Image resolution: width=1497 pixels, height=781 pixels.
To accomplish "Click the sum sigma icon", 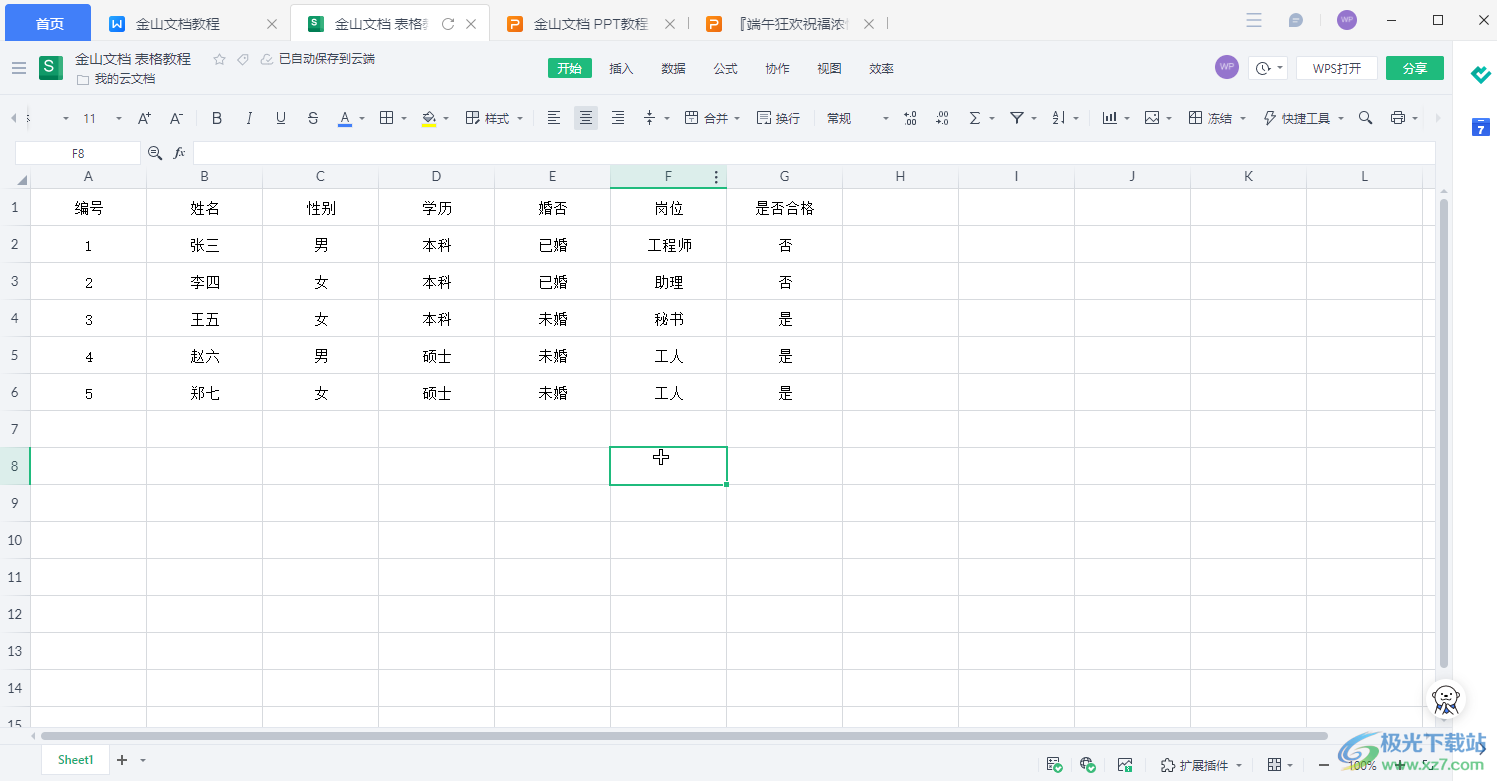I will [975, 118].
